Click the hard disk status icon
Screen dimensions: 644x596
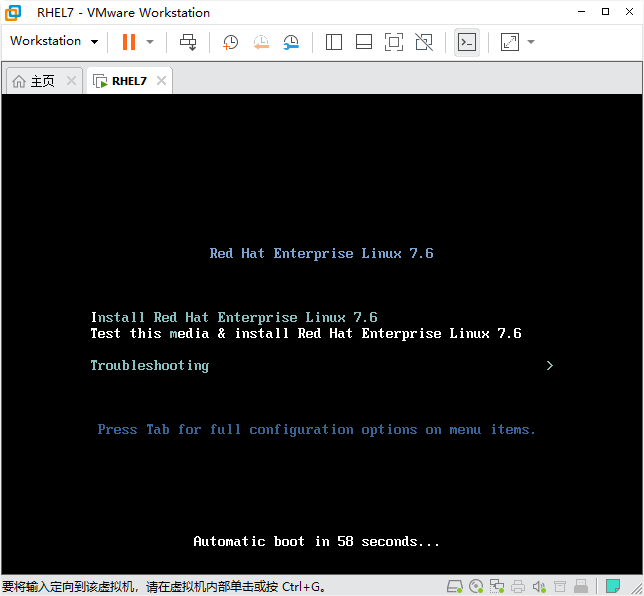point(455,586)
